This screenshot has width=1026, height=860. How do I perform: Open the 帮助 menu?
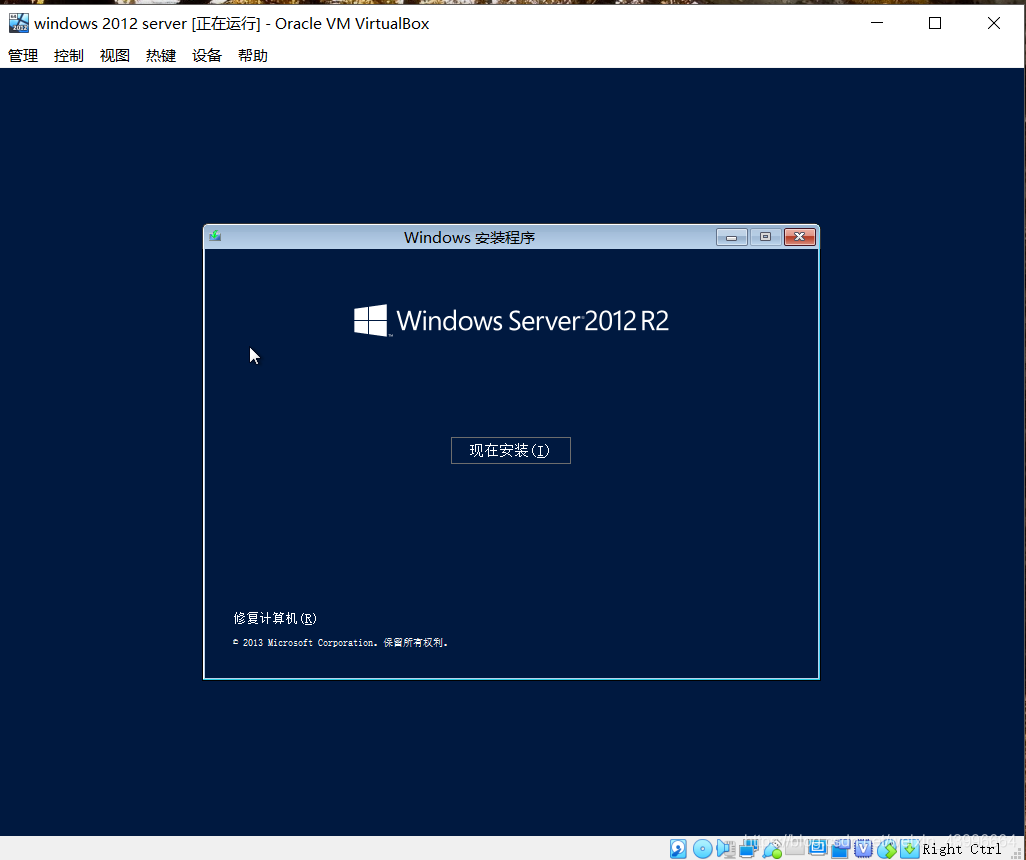253,56
